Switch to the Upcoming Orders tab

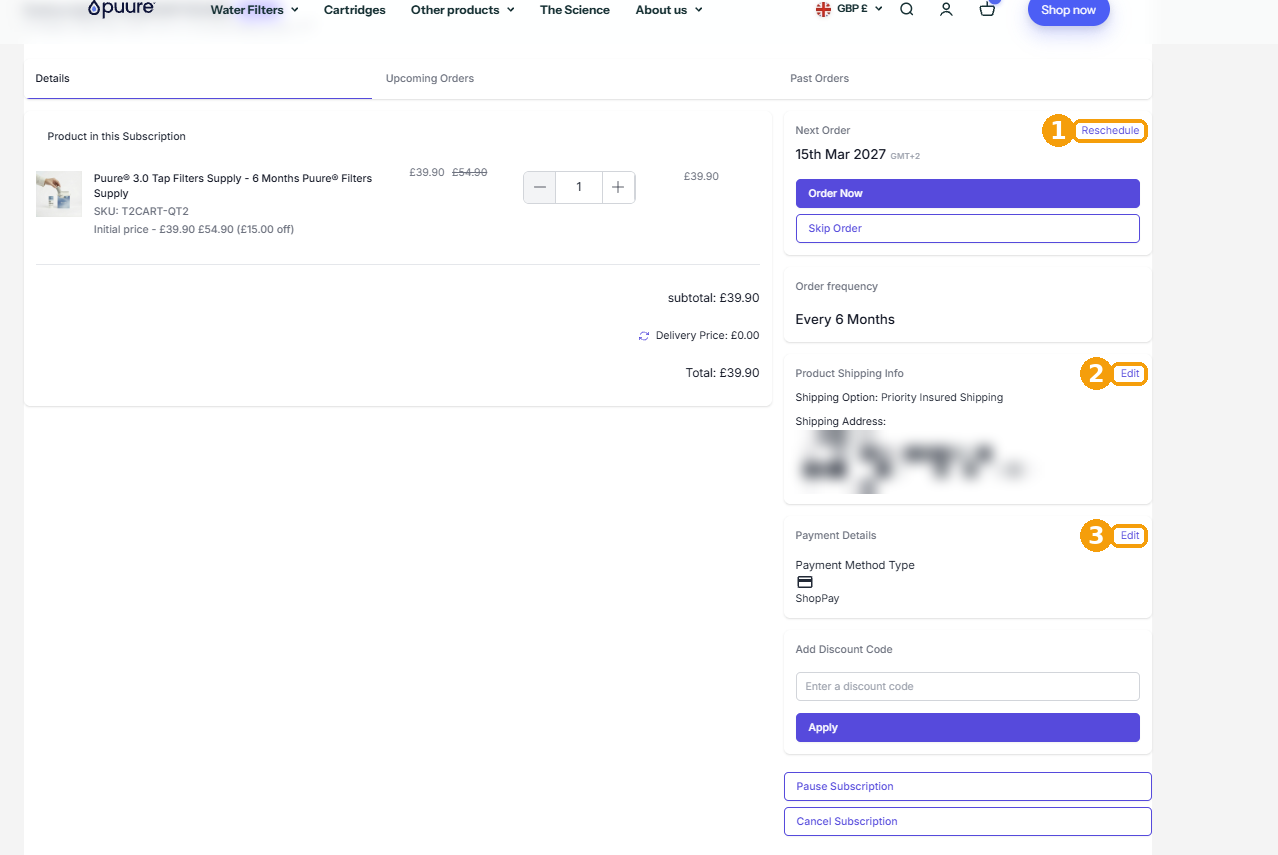[430, 78]
